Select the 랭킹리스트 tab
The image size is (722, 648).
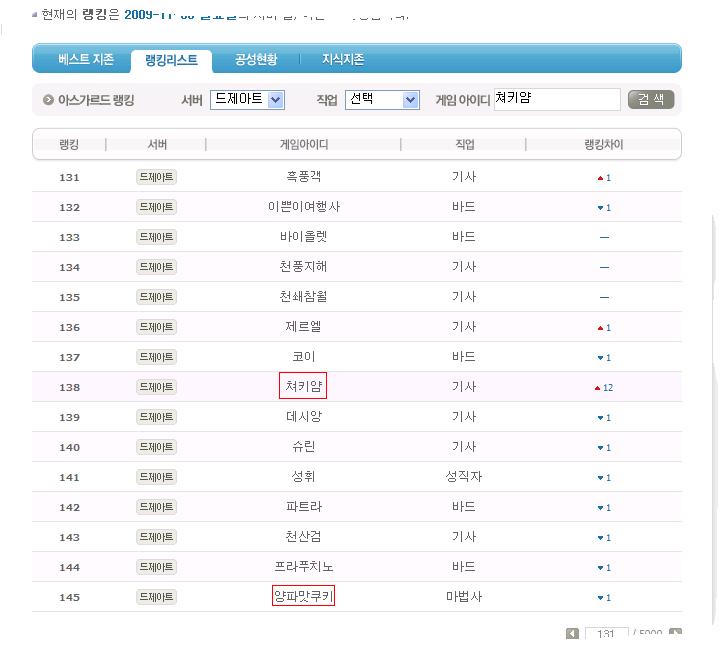[x=171, y=60]
